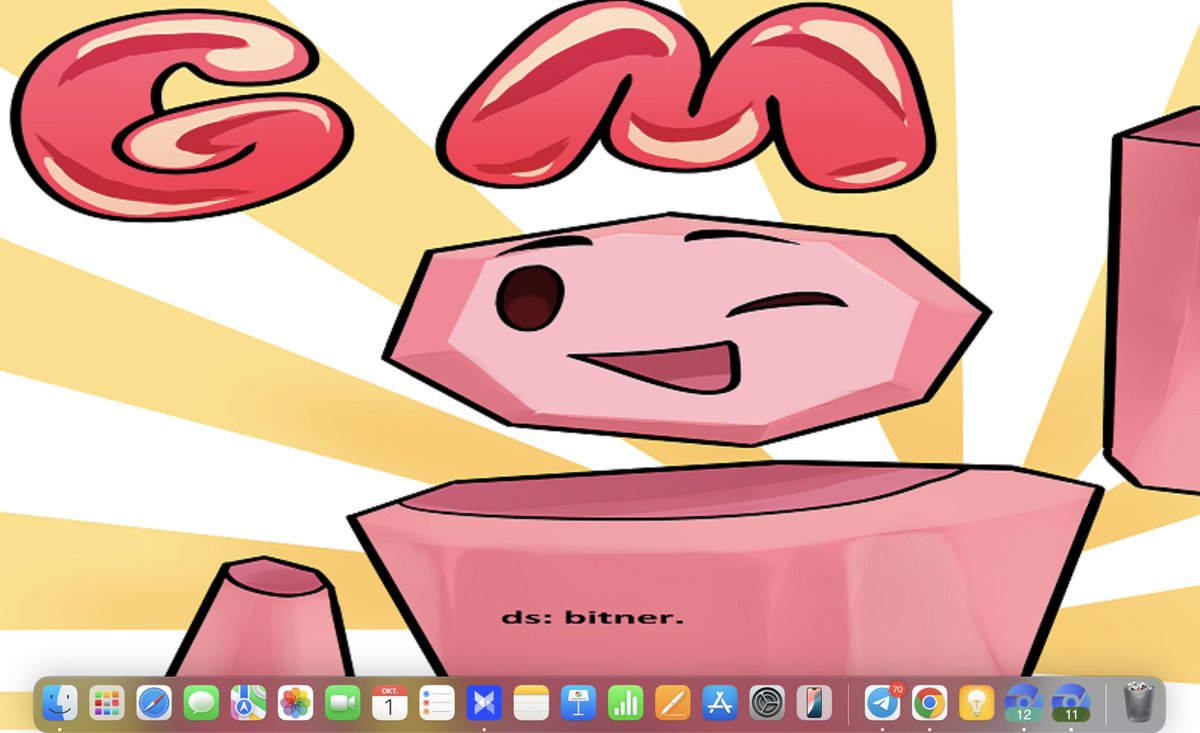This screenshot has height=733, width=1200.
Task: Open Telegram with 70 unread badge
Action: [882, 703]
